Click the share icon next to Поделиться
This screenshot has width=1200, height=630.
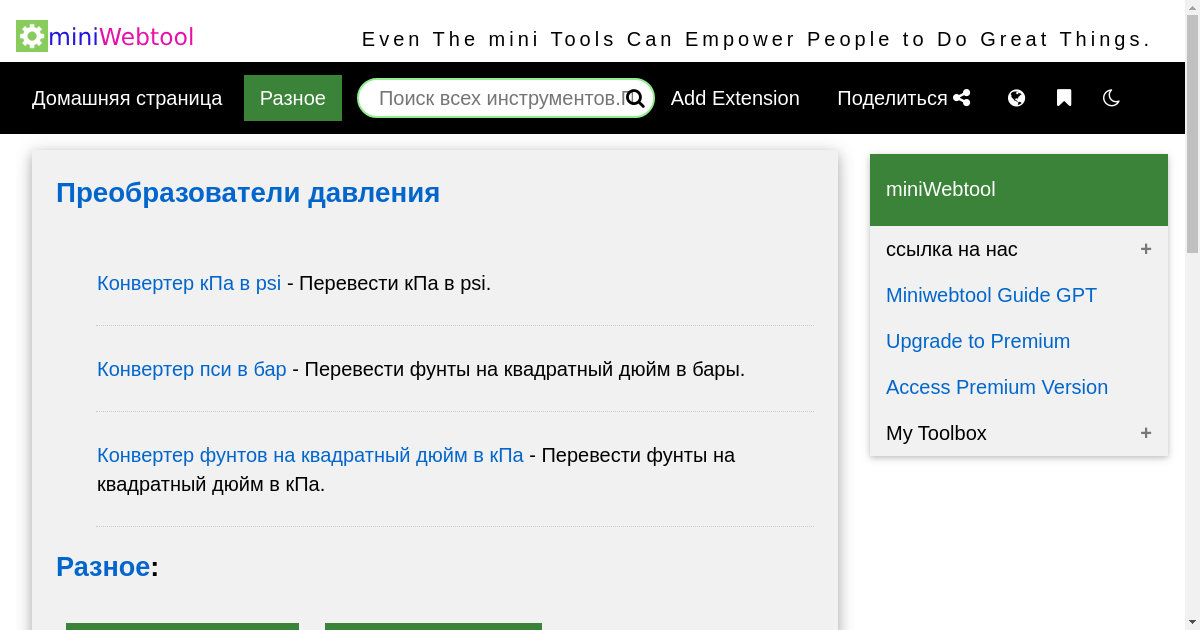coord(962,97)
